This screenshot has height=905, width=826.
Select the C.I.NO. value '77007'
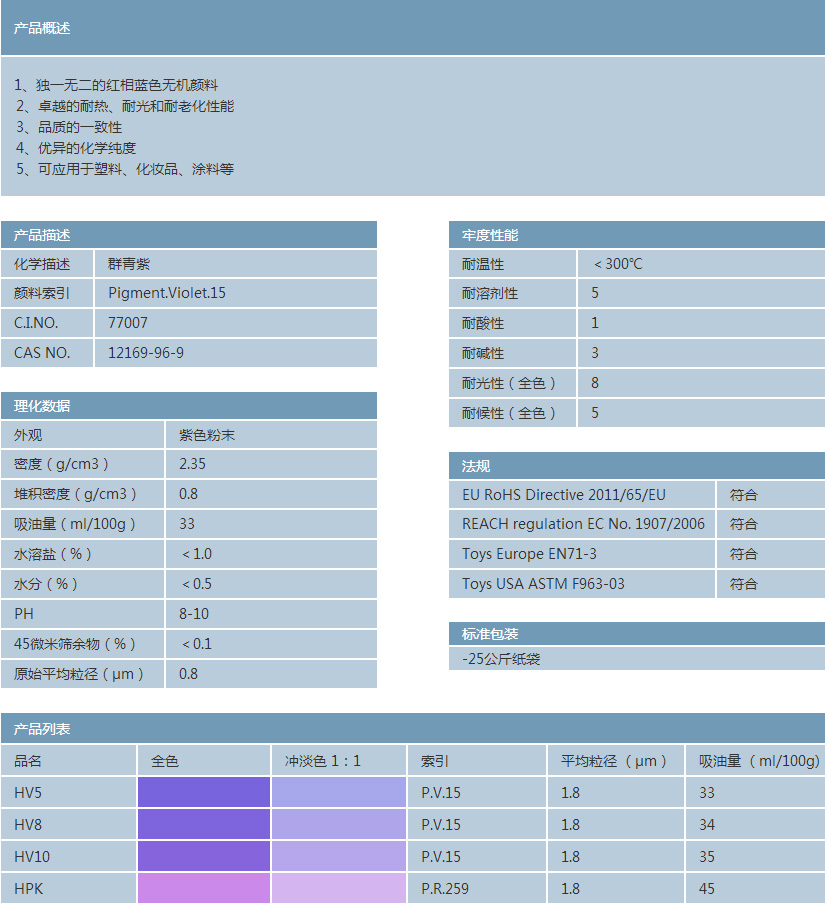click(x=128, y=323)
